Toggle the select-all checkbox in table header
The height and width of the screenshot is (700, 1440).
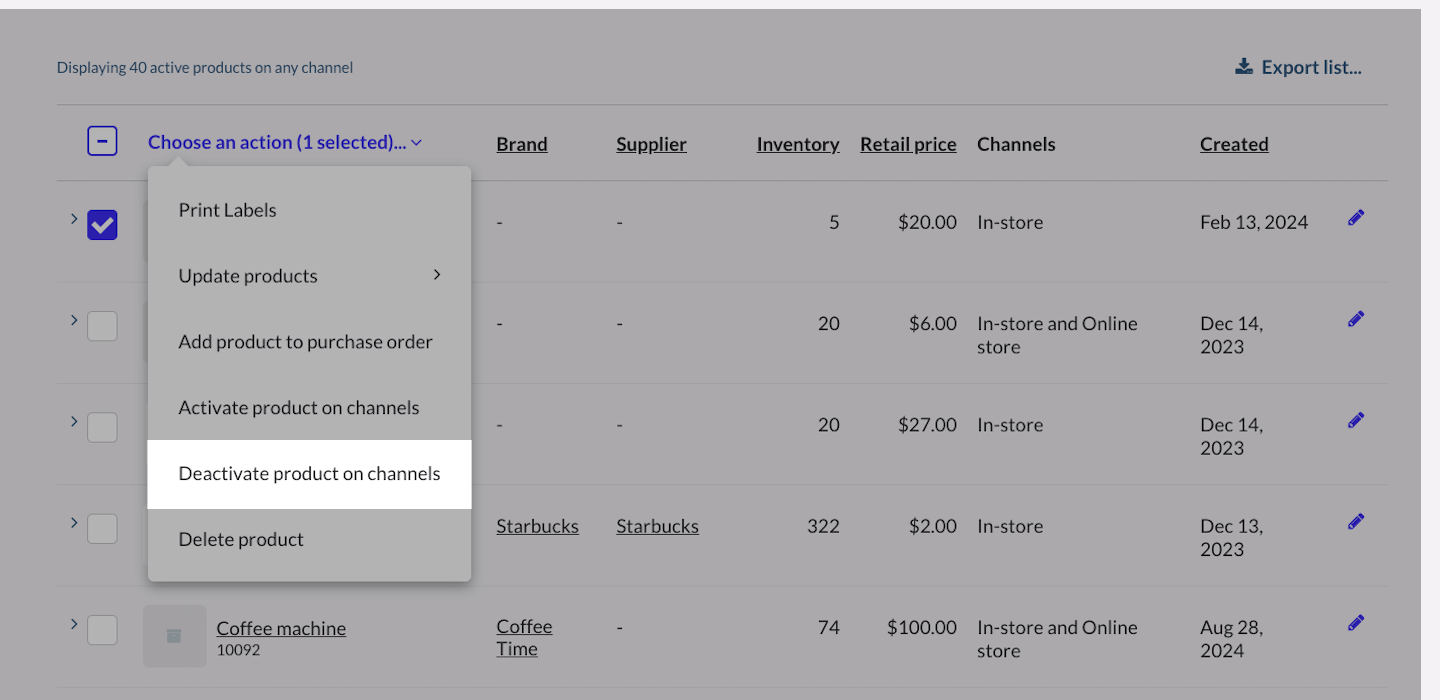click(102, 142)
